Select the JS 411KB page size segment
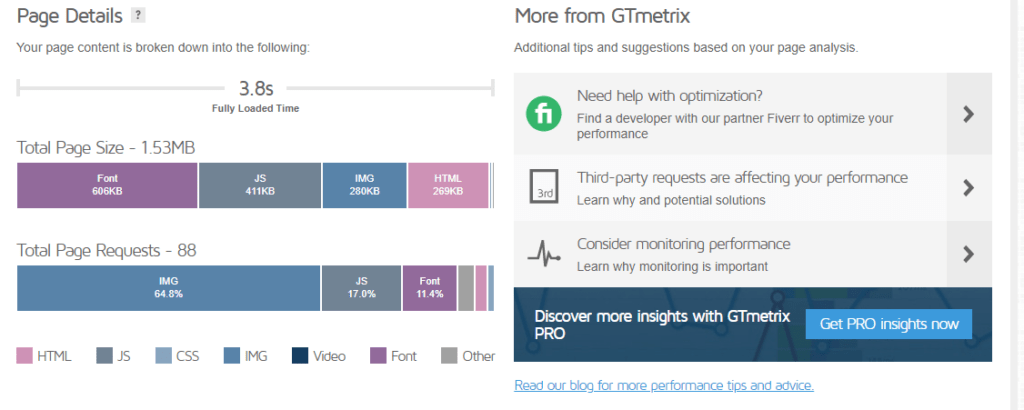This screenshot has width=1024, height=410. tap(260, 185)
